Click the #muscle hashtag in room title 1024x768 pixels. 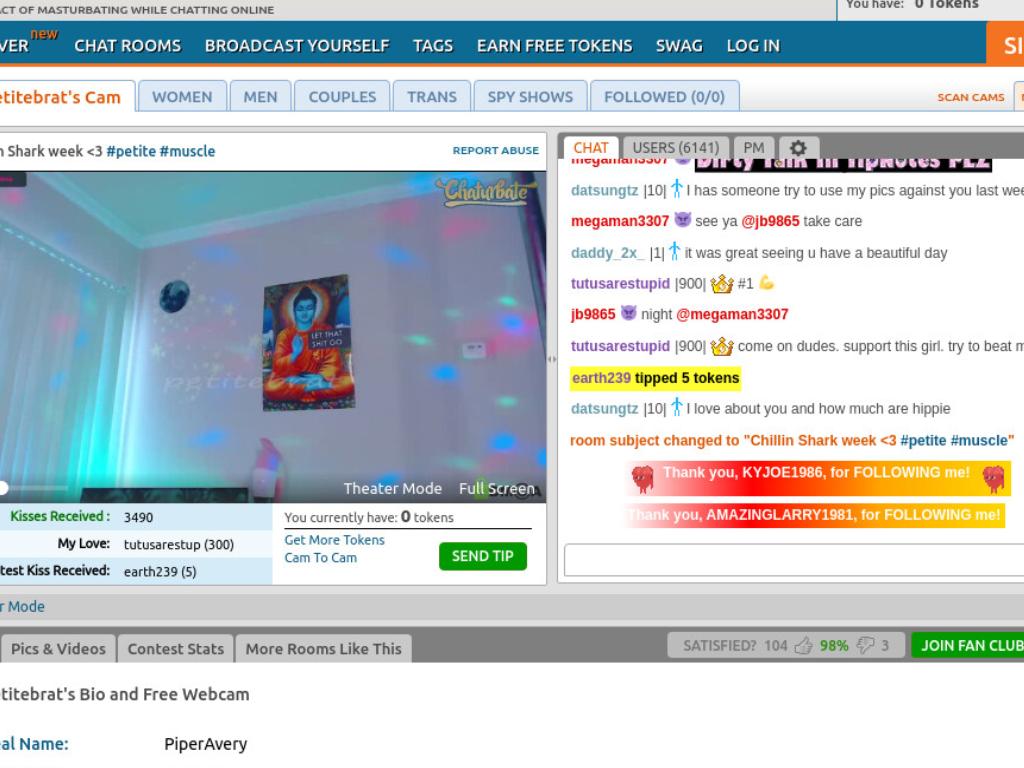pos(187,151)
